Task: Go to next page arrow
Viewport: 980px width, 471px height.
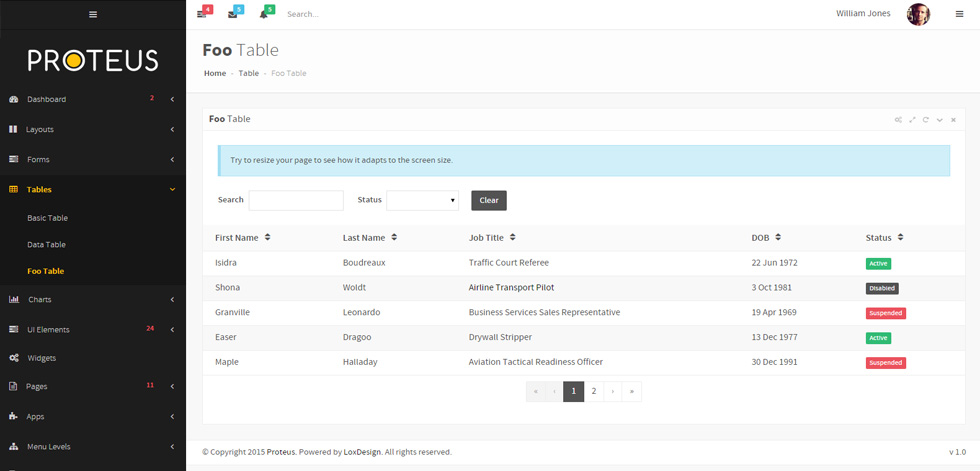Action: click(x=612, y=392)
